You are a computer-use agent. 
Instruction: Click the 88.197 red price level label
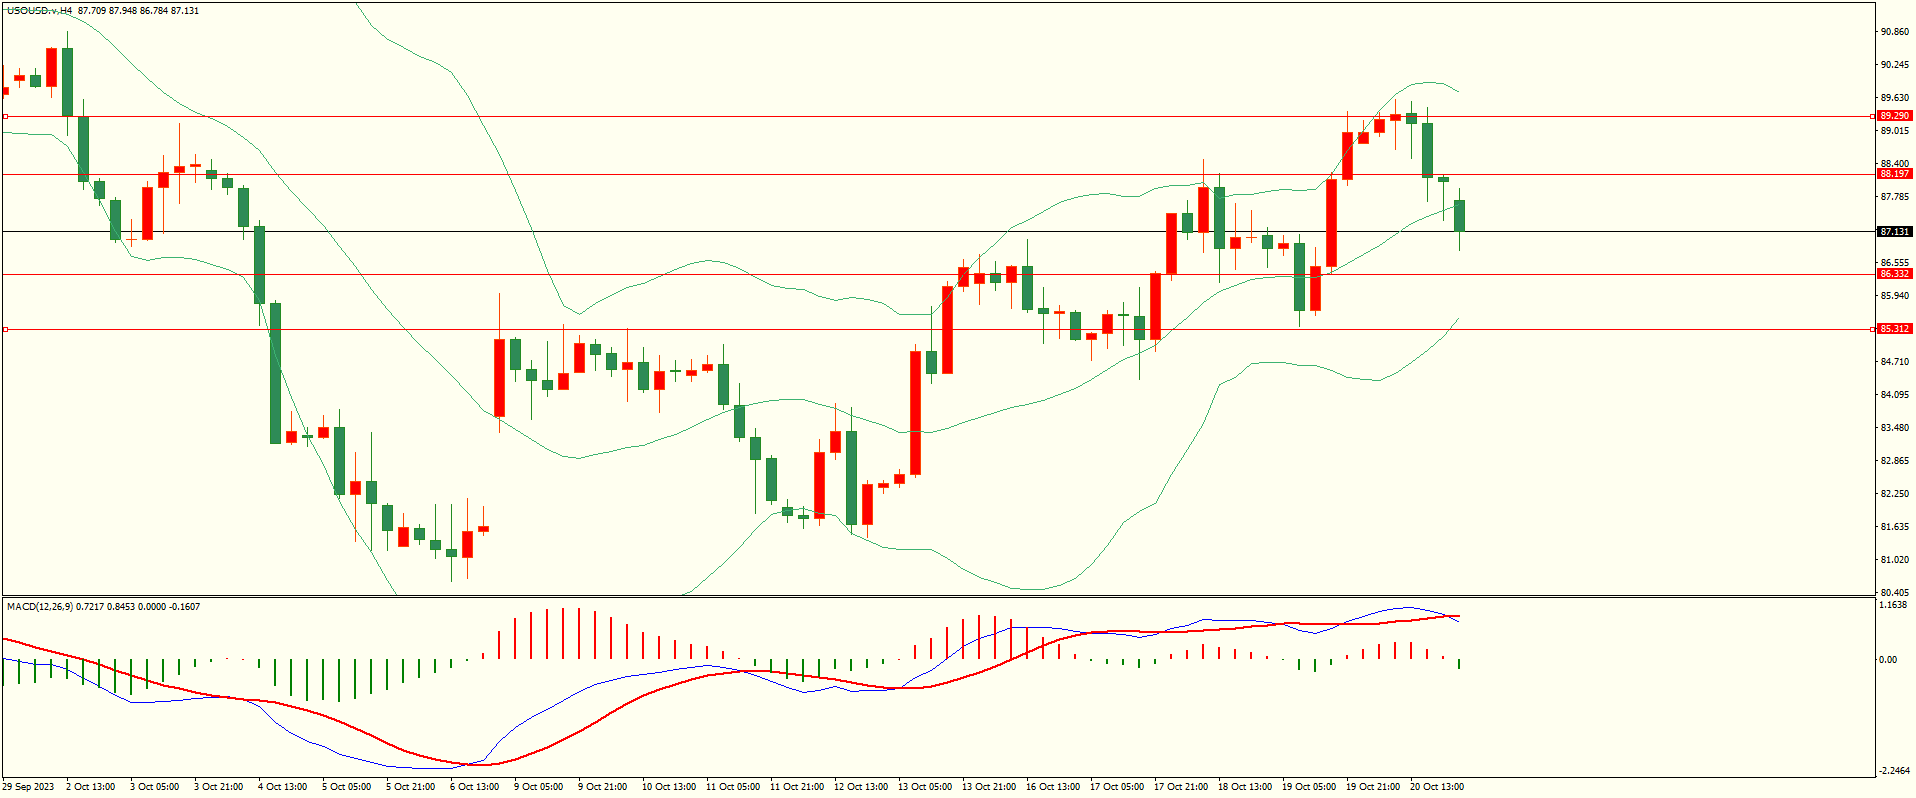[1894, 174]
